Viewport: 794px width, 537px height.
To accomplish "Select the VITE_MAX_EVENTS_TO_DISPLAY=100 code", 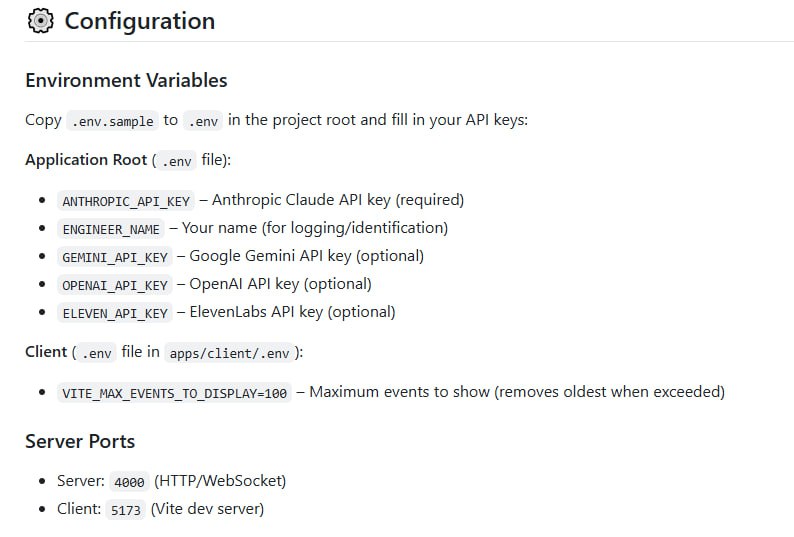I will (x=175, y=393).
